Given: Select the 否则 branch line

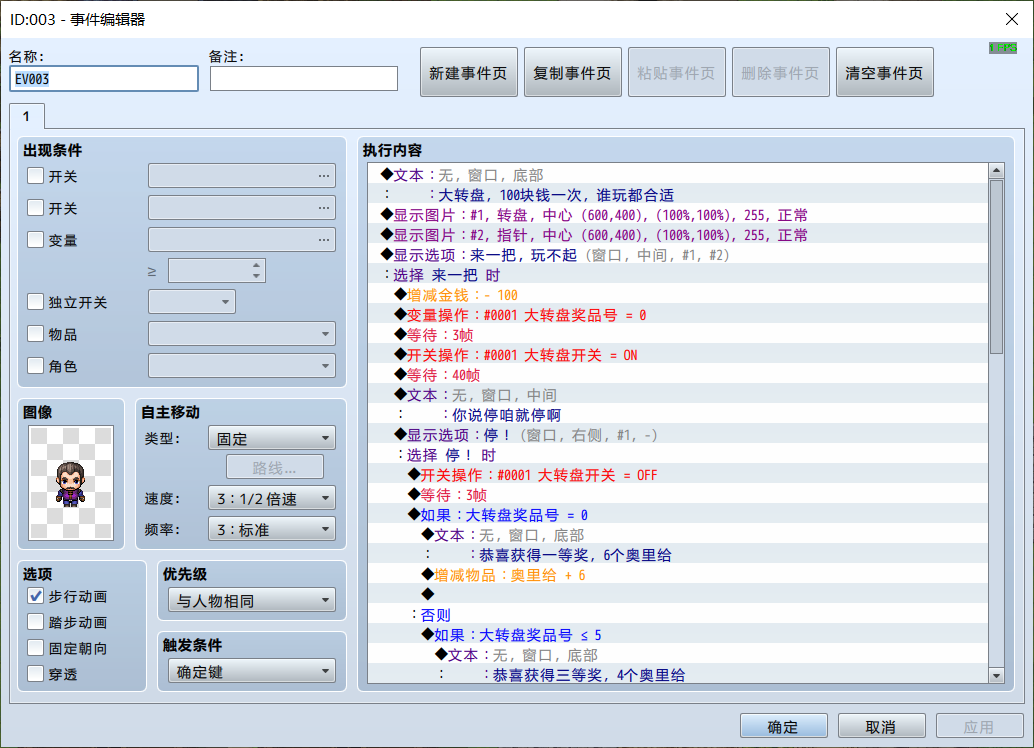Looking at the screenshot, I should 678,615.
